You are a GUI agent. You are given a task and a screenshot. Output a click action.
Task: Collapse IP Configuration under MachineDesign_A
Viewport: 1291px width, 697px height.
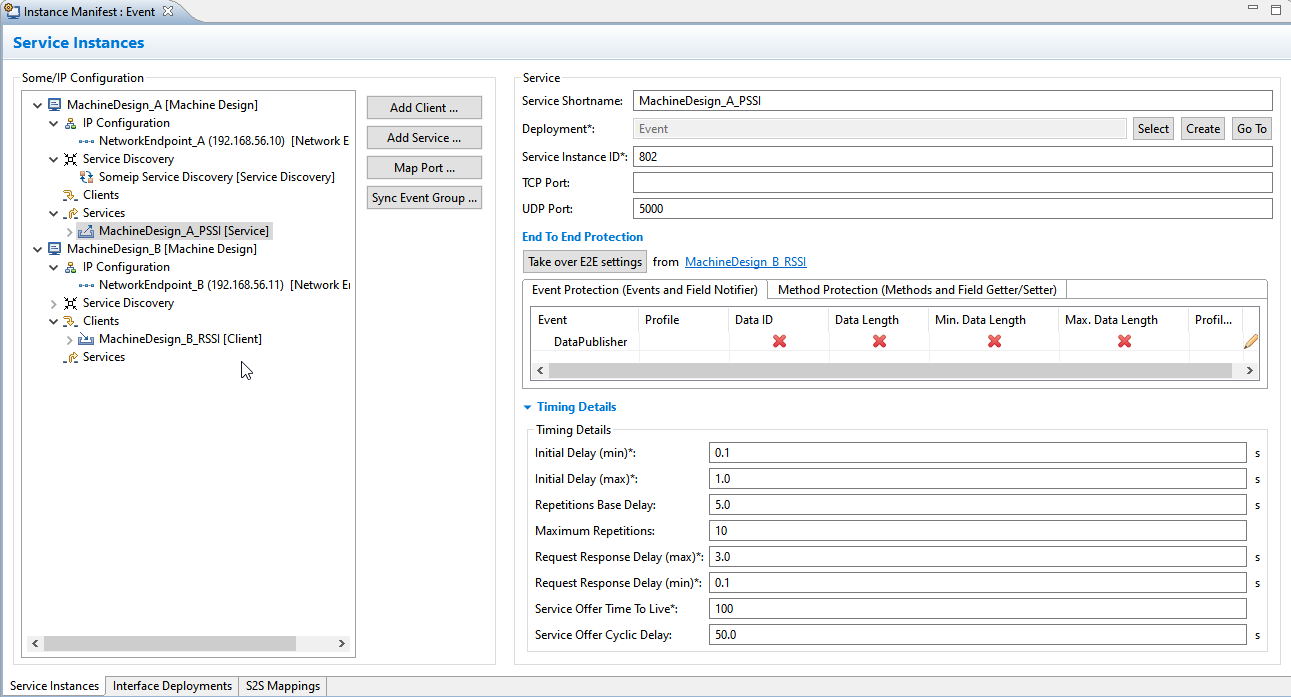(54, 123)
